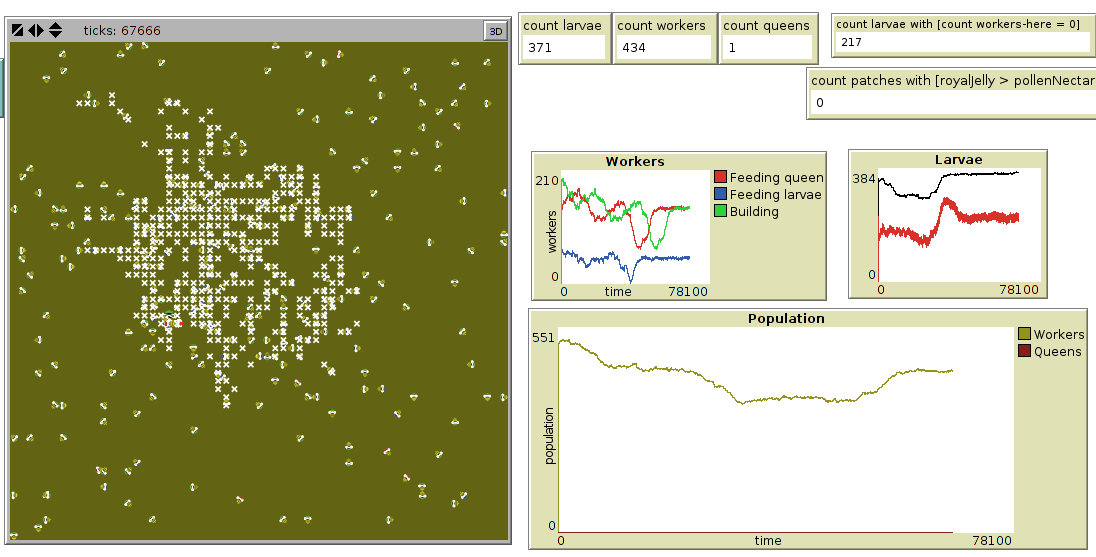Select the count workers monitor value
Image resolution: width=1096 pixels, height=557 pixels.
coord(664,47)
